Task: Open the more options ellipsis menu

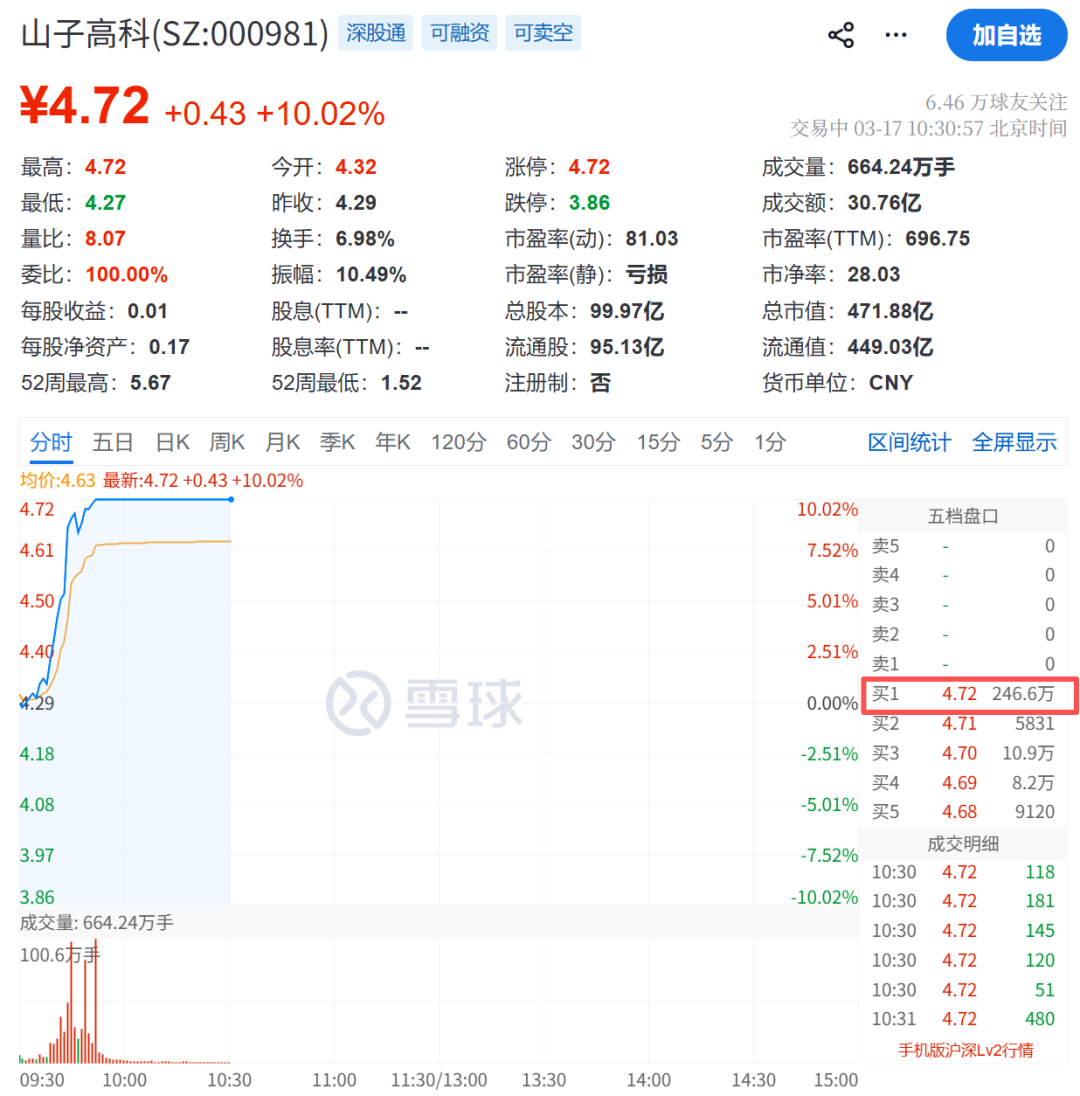Action: [895, 34]
